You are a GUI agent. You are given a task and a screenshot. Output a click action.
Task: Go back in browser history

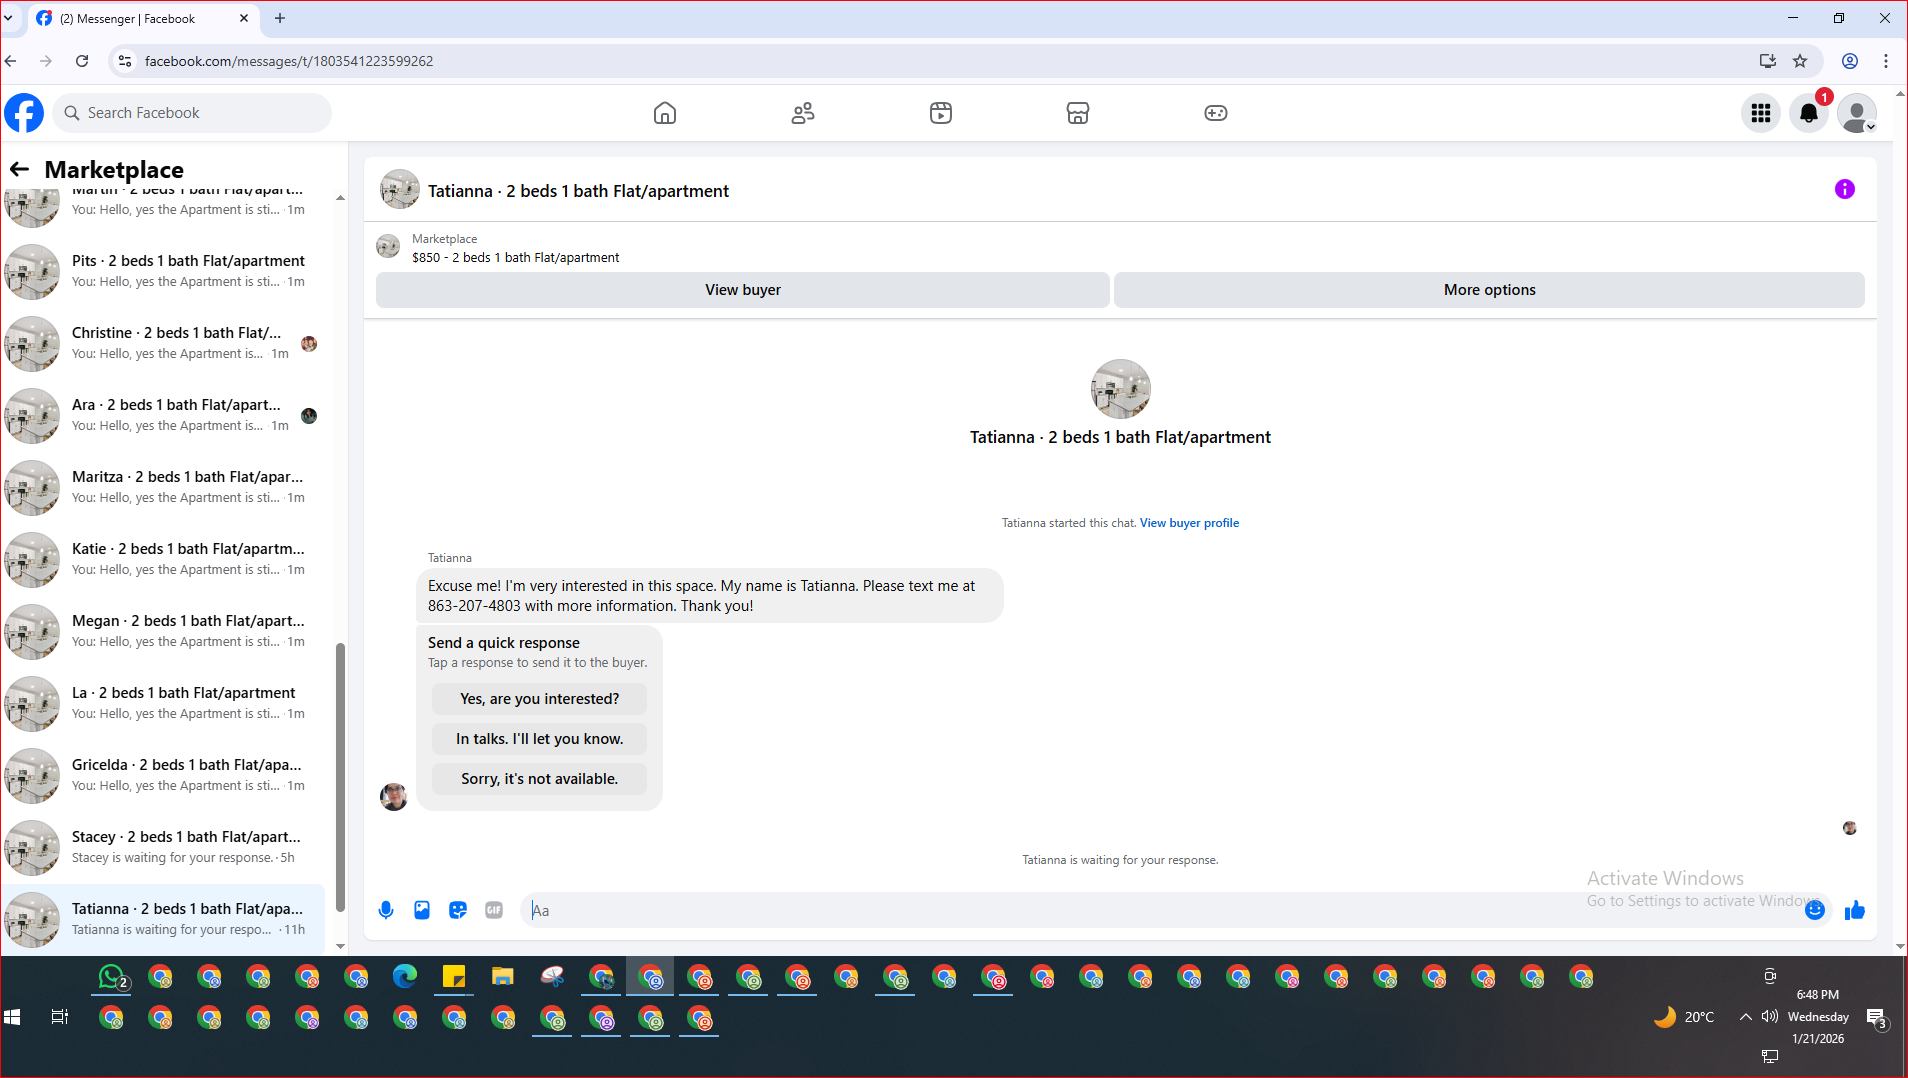tap(11, 61)
